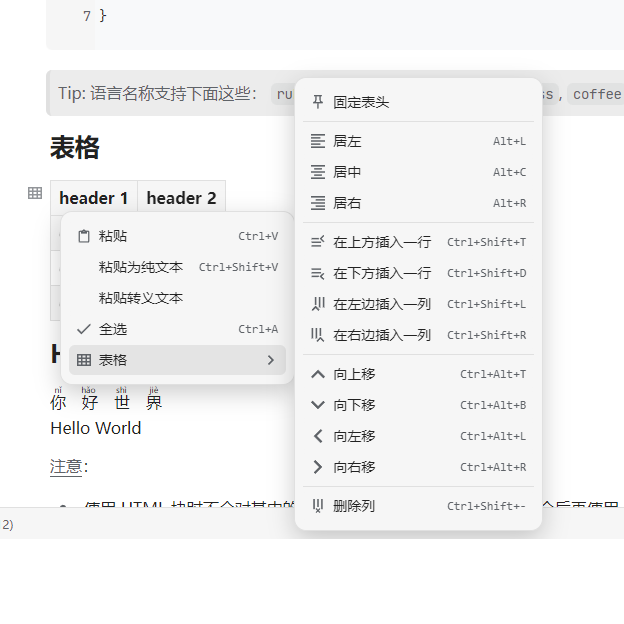Image resolution: width=624 pixels, height=624 pixels.
Task: Click the table block icon left of header 1
Action: click(35, 193)
